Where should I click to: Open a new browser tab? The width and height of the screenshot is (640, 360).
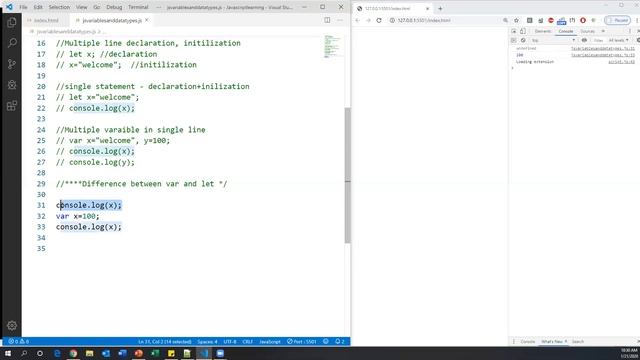pos(440,8)
